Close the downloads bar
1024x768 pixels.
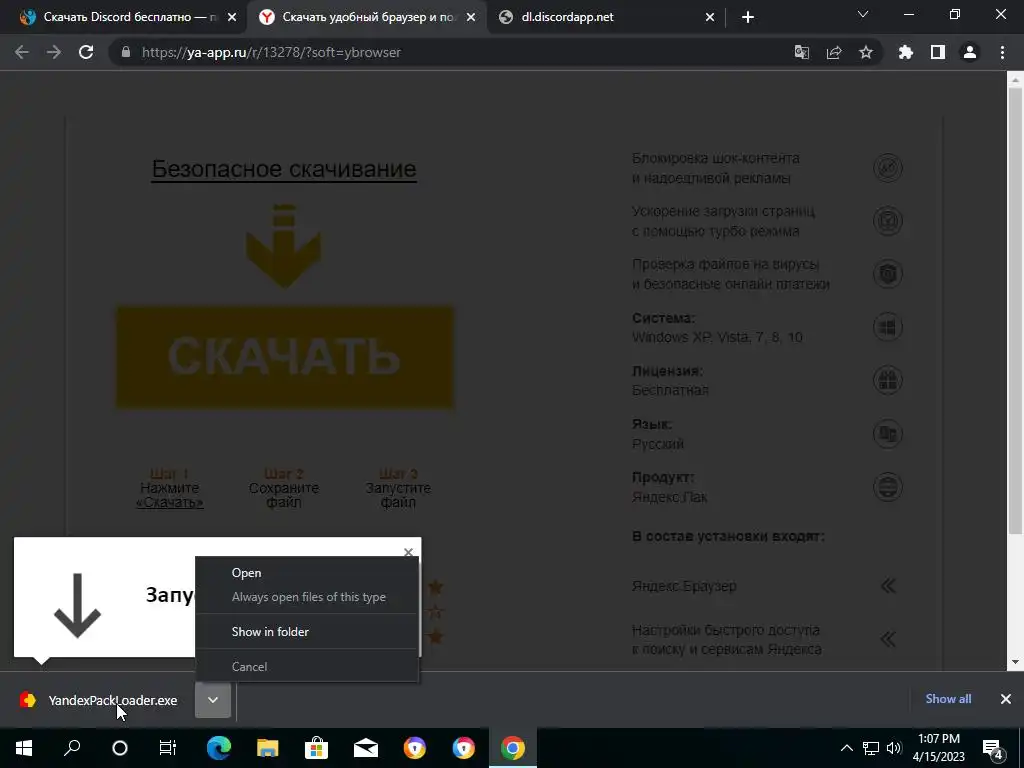pos(1006,699)
